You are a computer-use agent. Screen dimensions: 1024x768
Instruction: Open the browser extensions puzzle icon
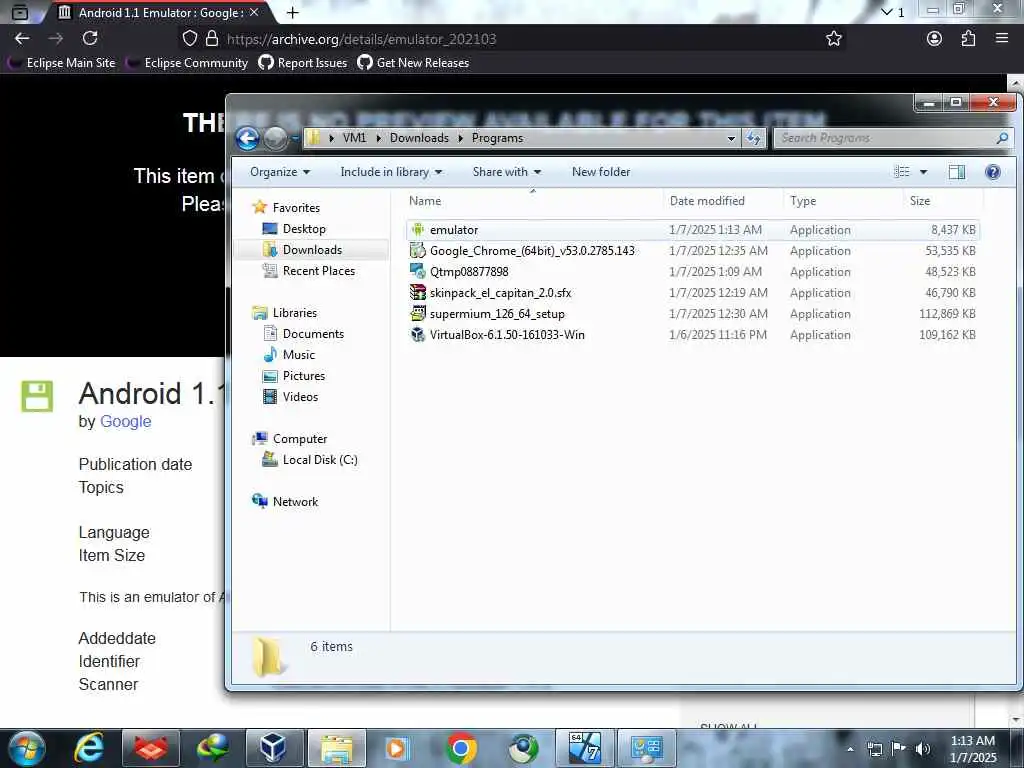pos(968,39)
